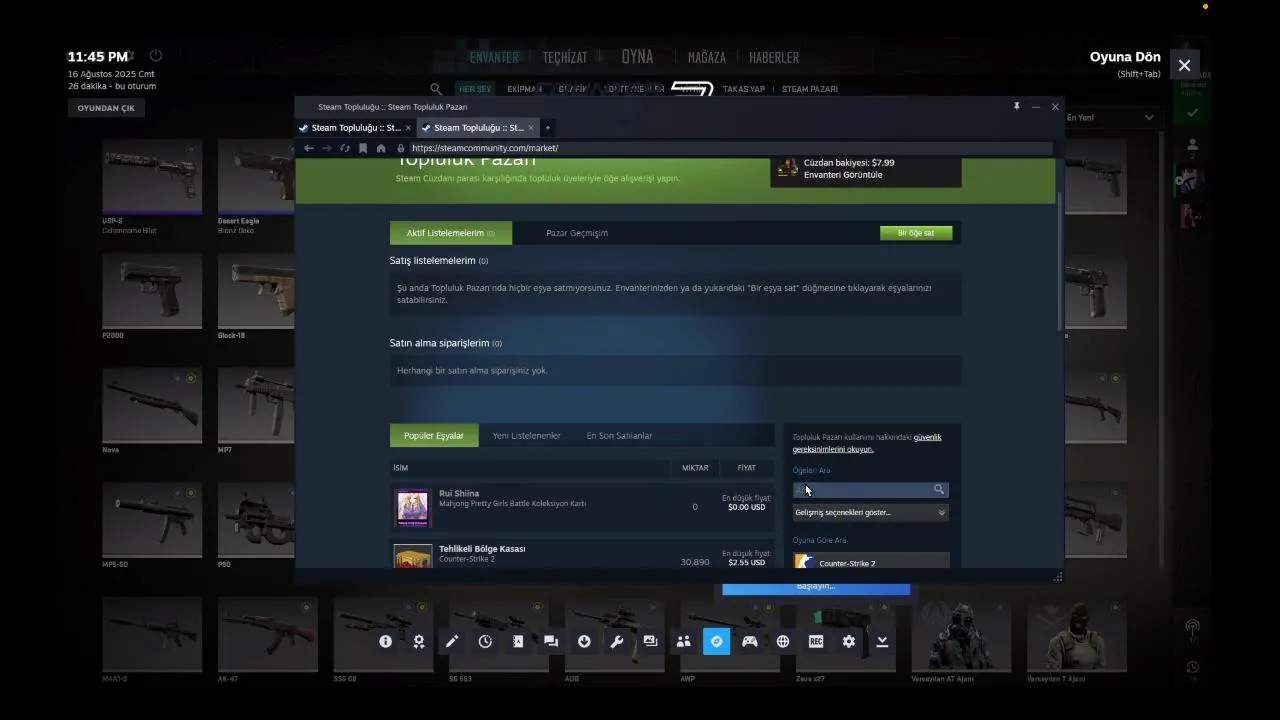Click the OYNA menu in game header
Viewport: 1280px width, 720px height.
637,57
